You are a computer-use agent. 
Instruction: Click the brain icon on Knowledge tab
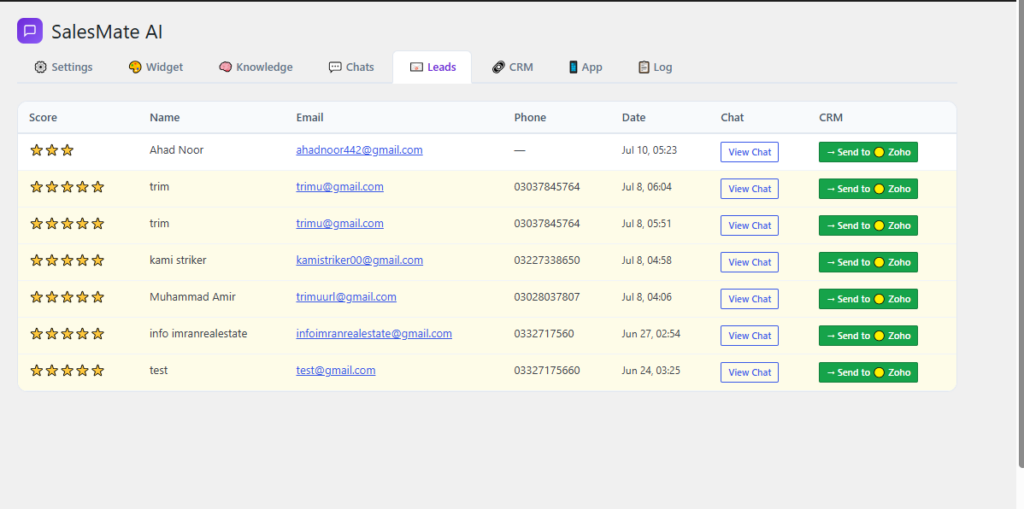coord(225,67)
